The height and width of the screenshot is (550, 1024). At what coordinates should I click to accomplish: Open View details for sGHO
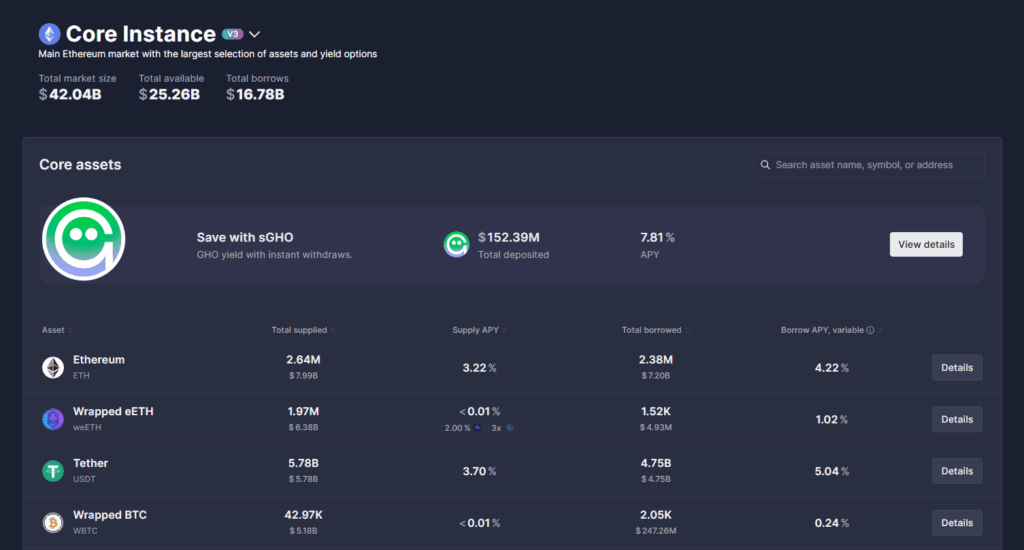coord(926,244)
